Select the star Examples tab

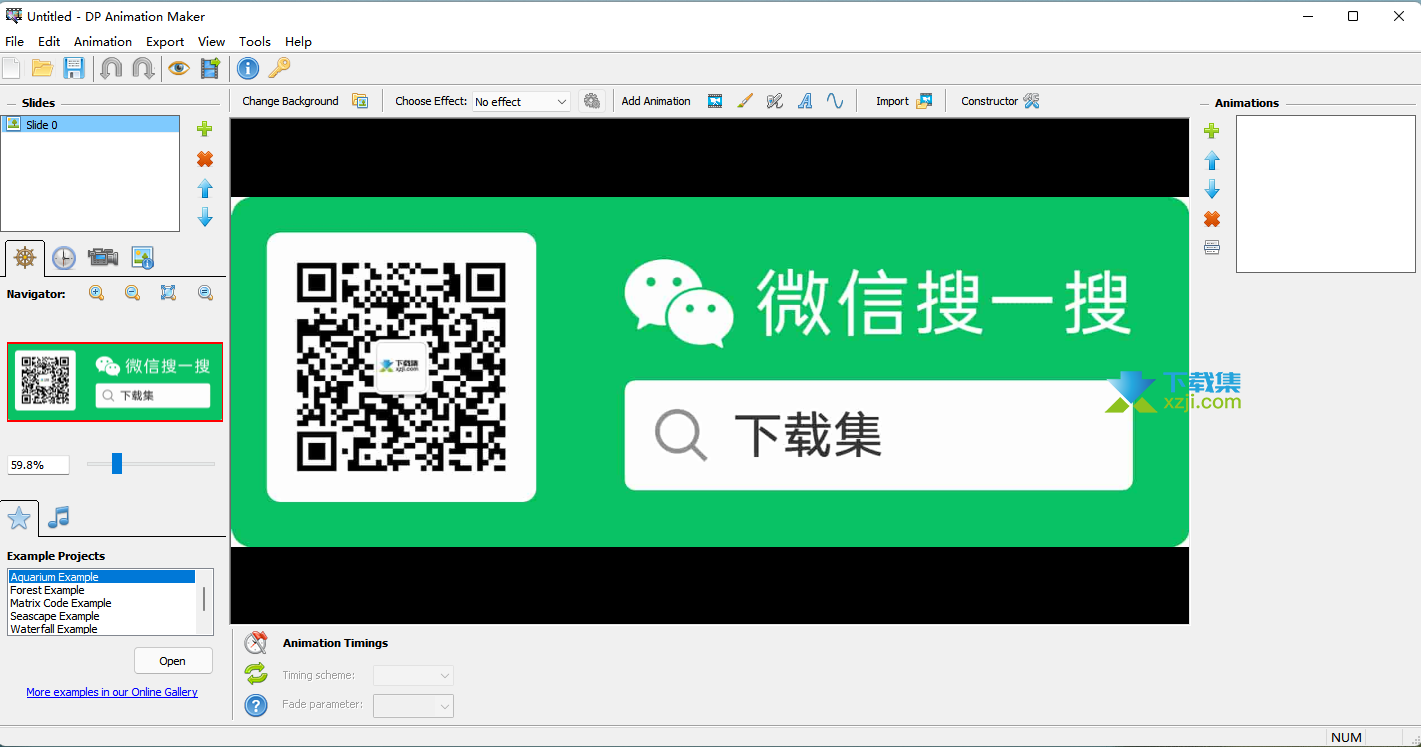point(19,518)
